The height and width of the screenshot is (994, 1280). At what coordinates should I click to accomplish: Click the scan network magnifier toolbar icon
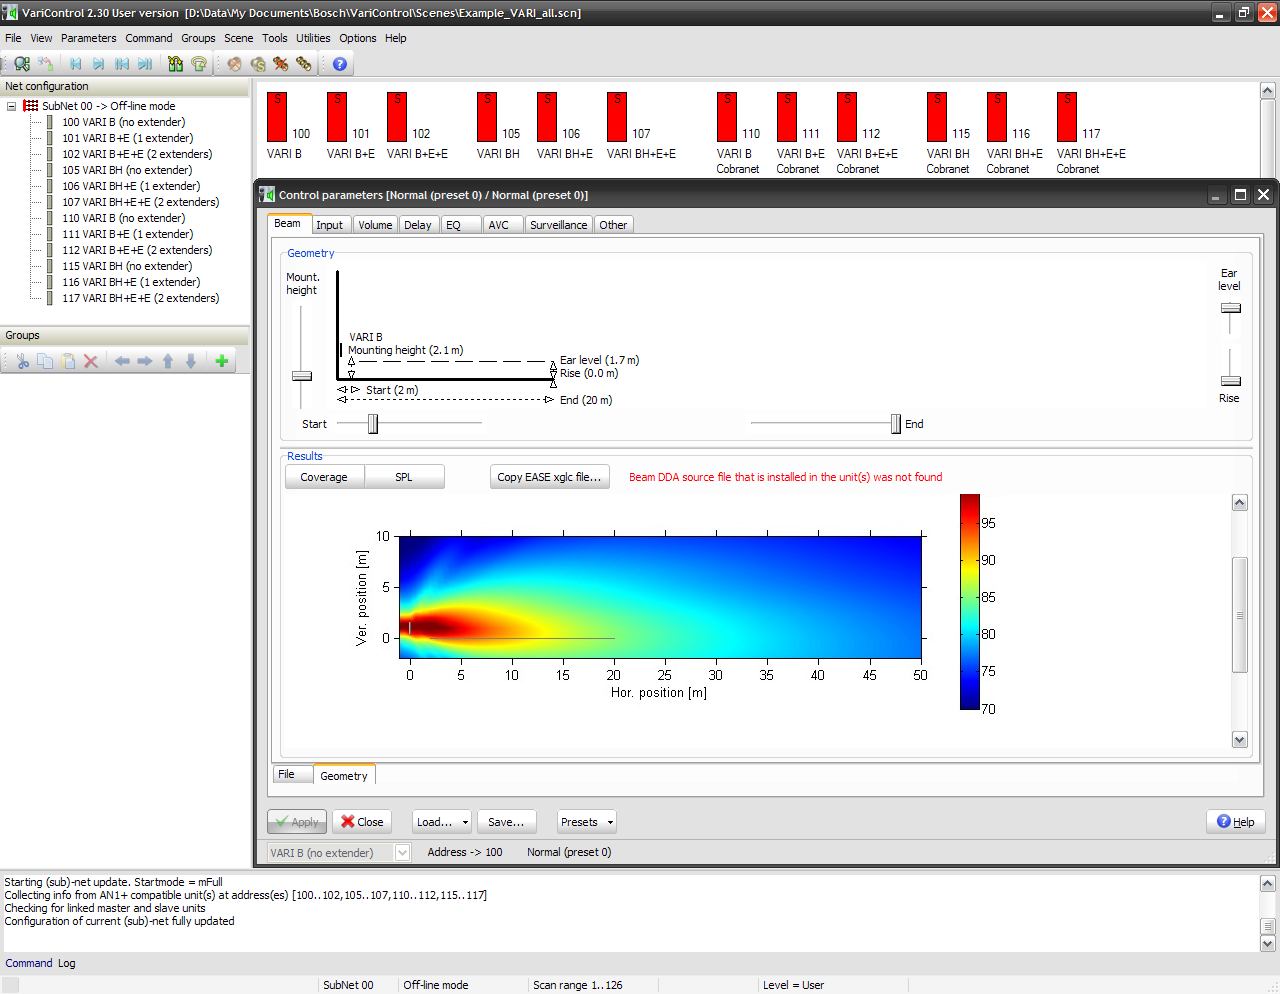click(22, 64)
